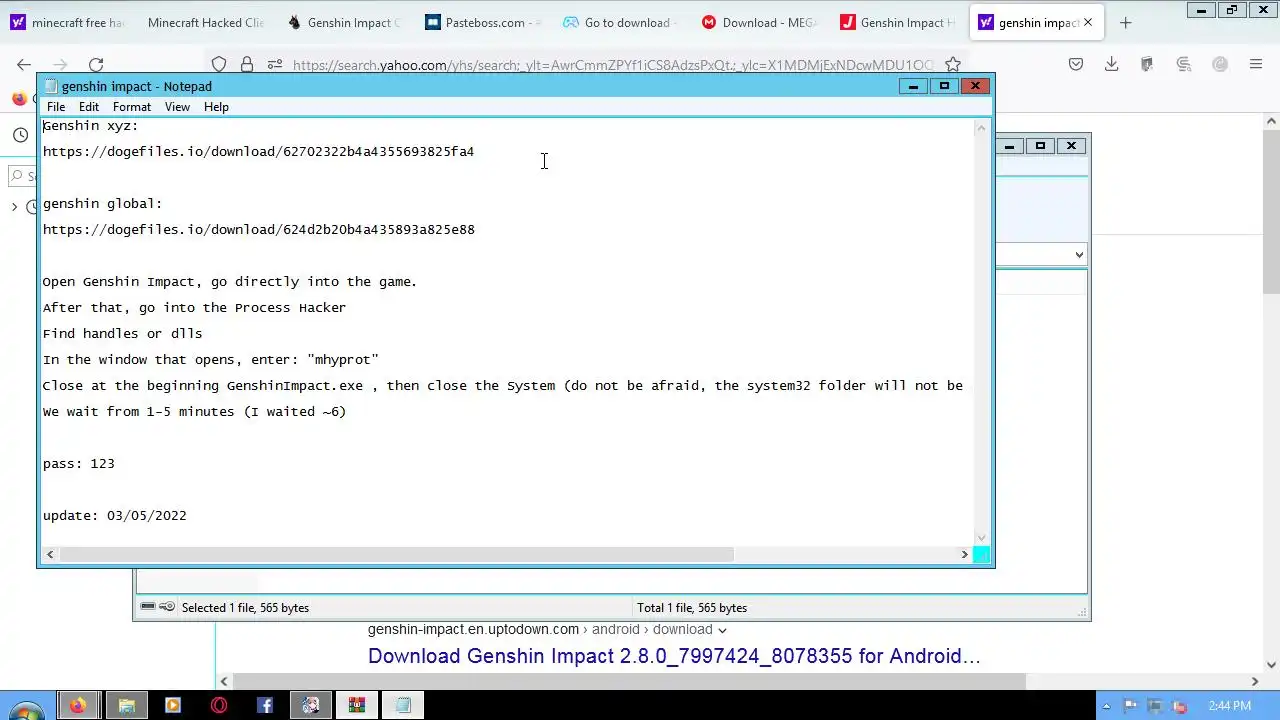The height and width of the screenshot is (720, 1280).
Task: Click 'Selected 1 file, 565 bytes' status text
Action: [245, 608]
